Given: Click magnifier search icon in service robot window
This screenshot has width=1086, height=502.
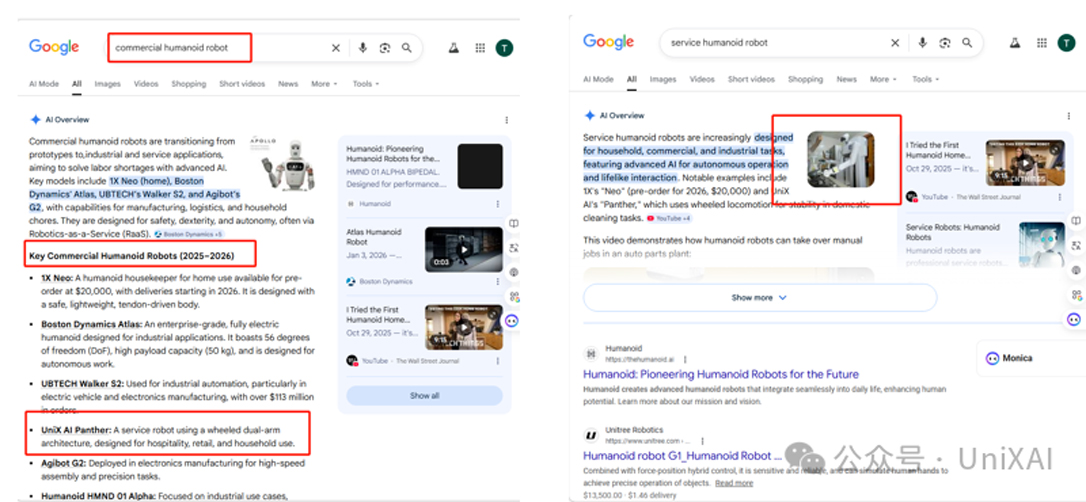Looking at the screenshot, I should click(x=967, y=43).
